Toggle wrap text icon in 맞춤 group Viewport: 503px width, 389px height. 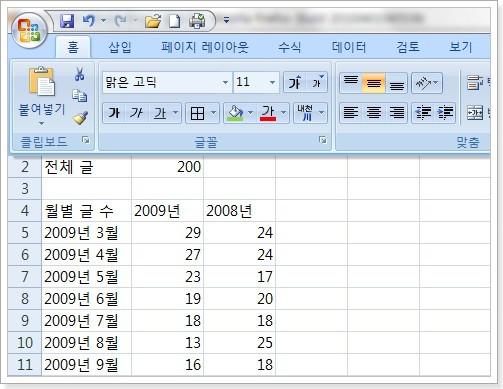tap(474, 82)
